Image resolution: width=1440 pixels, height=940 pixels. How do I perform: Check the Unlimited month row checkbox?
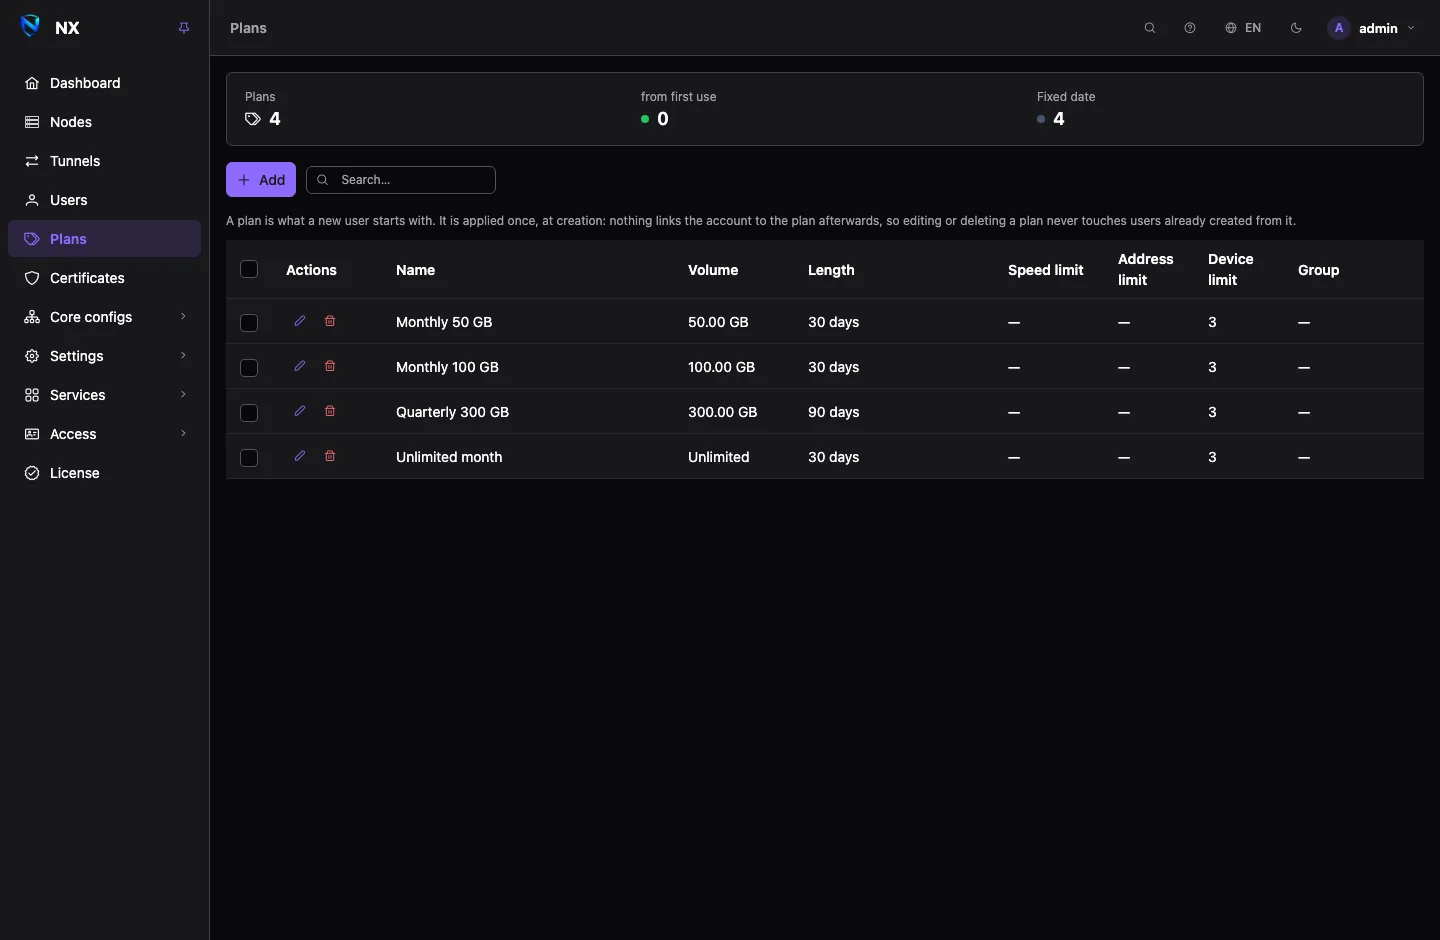click(249, 457)
